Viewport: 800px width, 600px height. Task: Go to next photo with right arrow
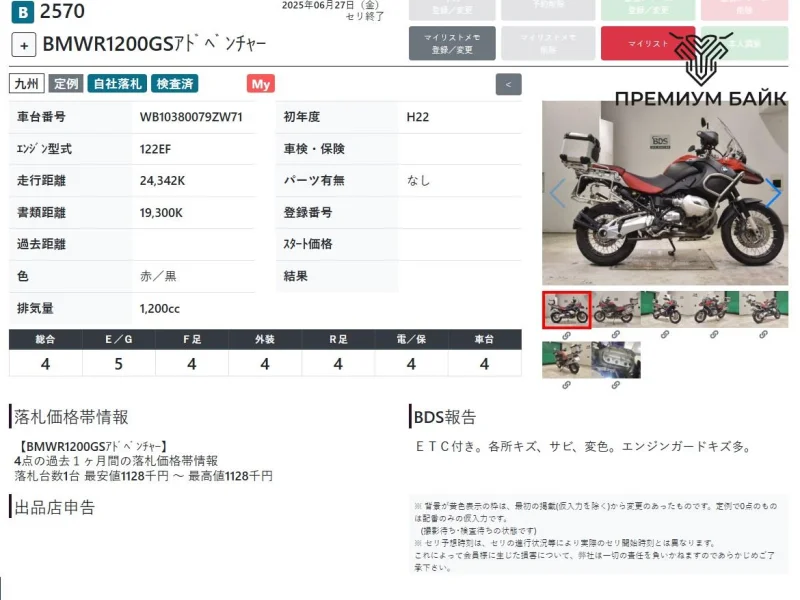click(773, 193)
